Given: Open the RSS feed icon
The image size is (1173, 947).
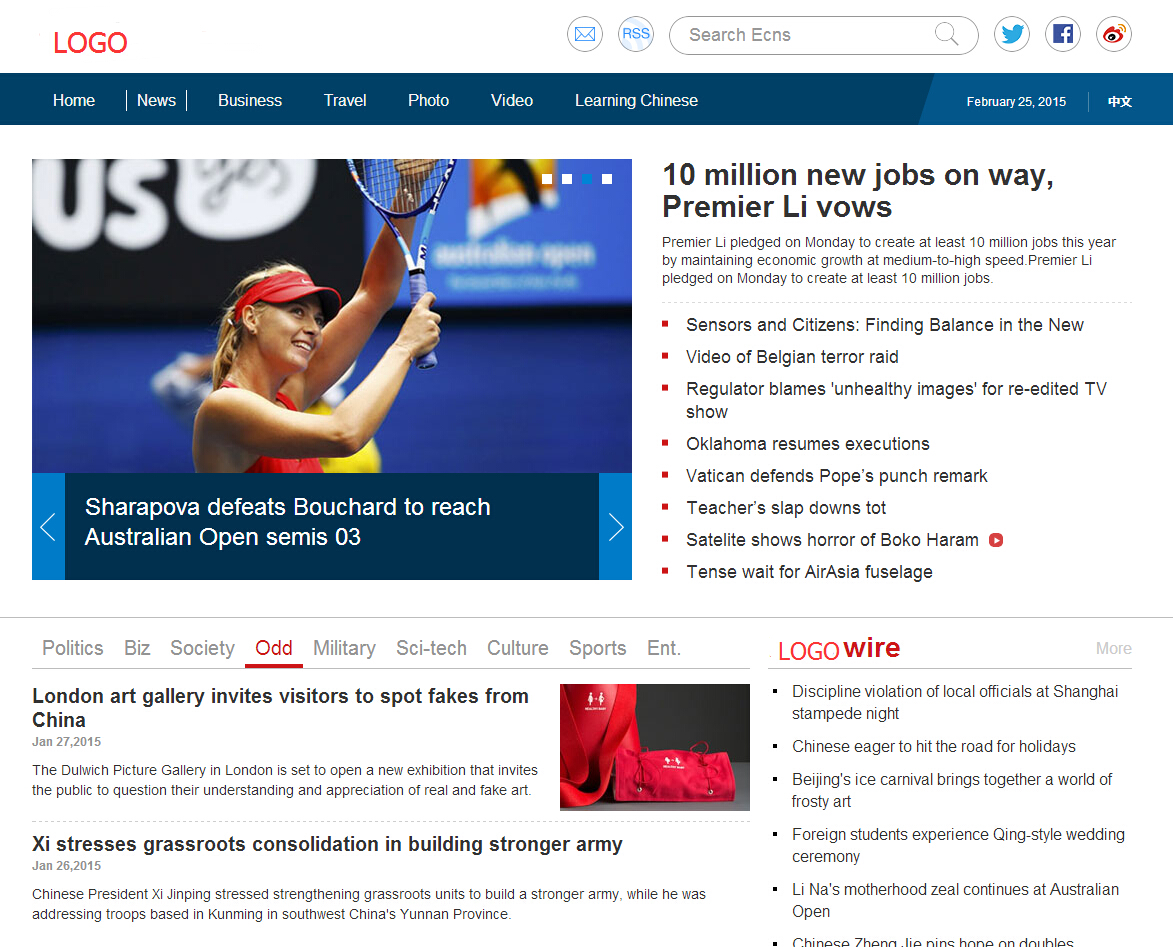Looking at the screenshot, I should click(636, 34).
